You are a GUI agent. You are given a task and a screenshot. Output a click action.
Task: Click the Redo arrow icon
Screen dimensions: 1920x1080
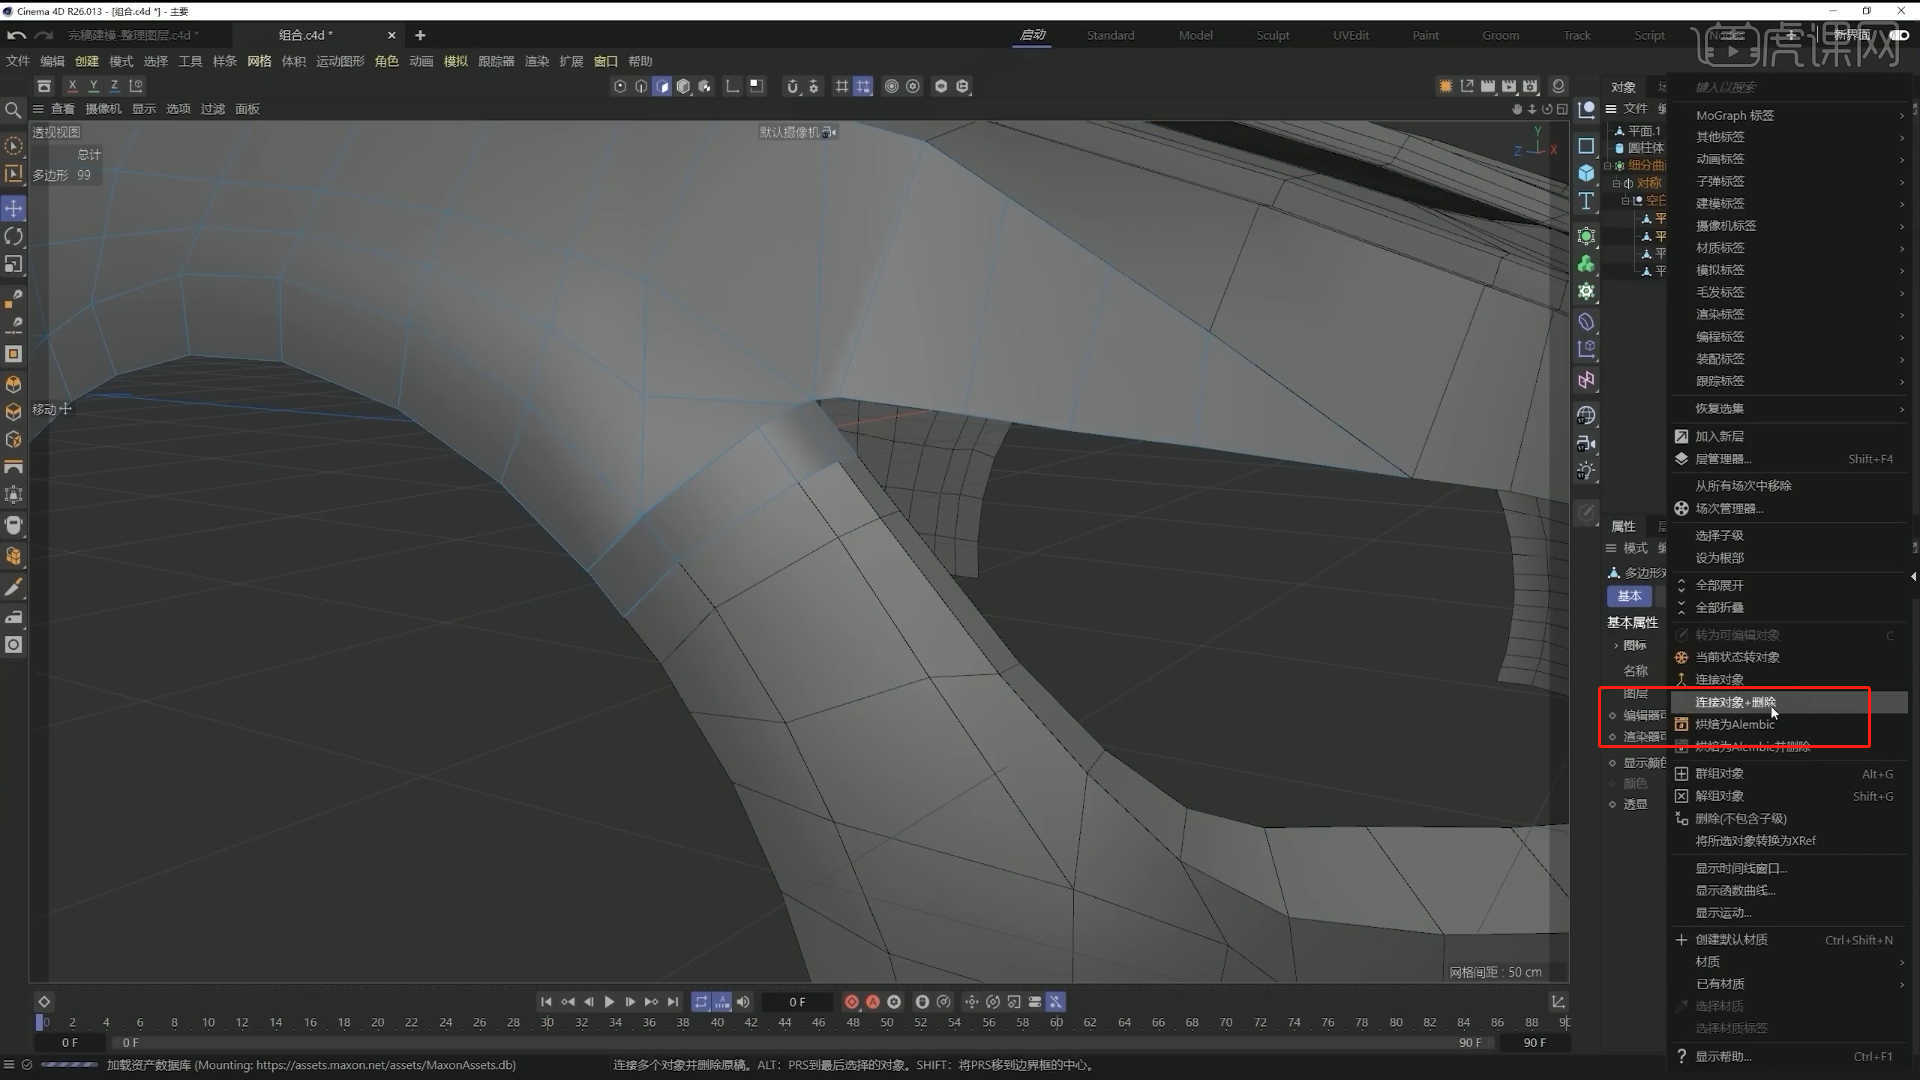44,35
